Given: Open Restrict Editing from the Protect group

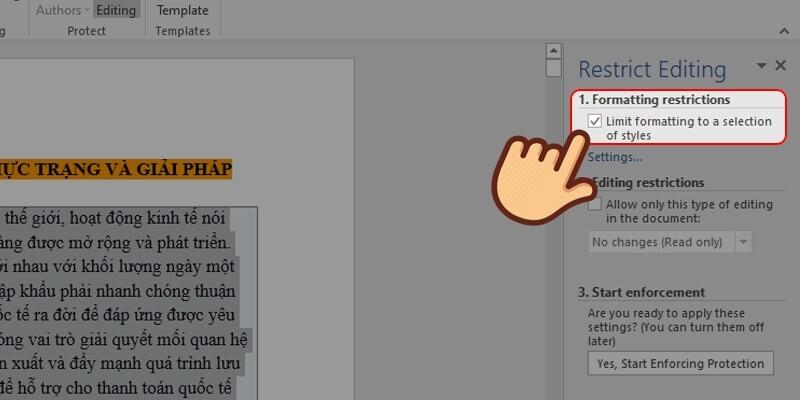Looking at the screenshot, I should (x=116, y=11).
